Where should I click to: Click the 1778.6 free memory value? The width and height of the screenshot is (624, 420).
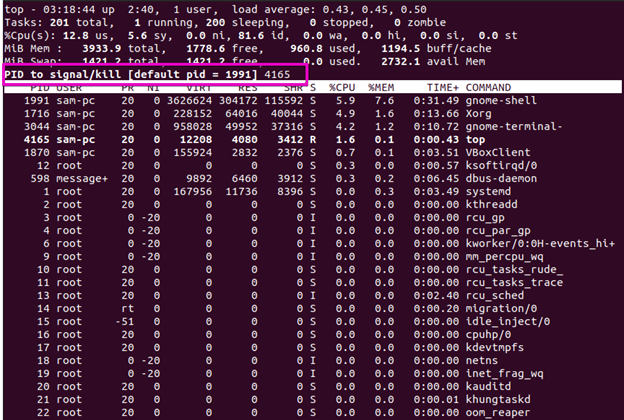click(x=205, y=49)
